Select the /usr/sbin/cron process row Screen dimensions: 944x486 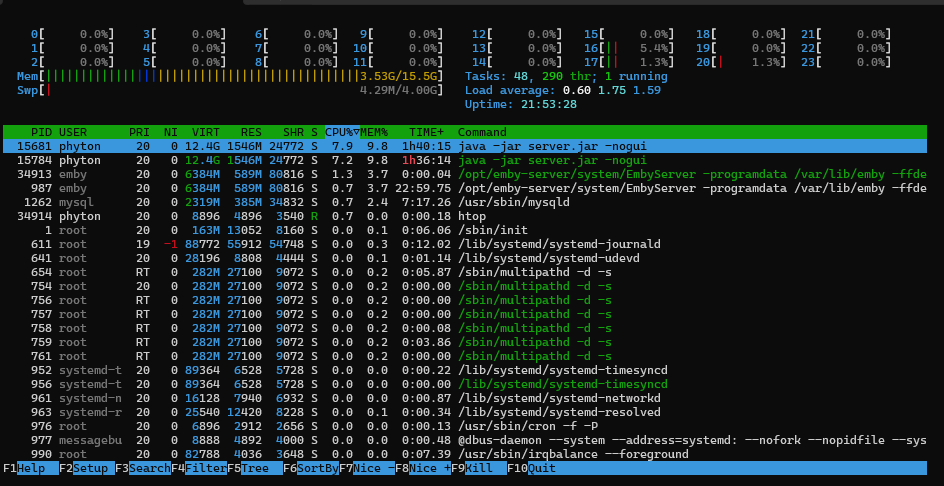[465, 426]
